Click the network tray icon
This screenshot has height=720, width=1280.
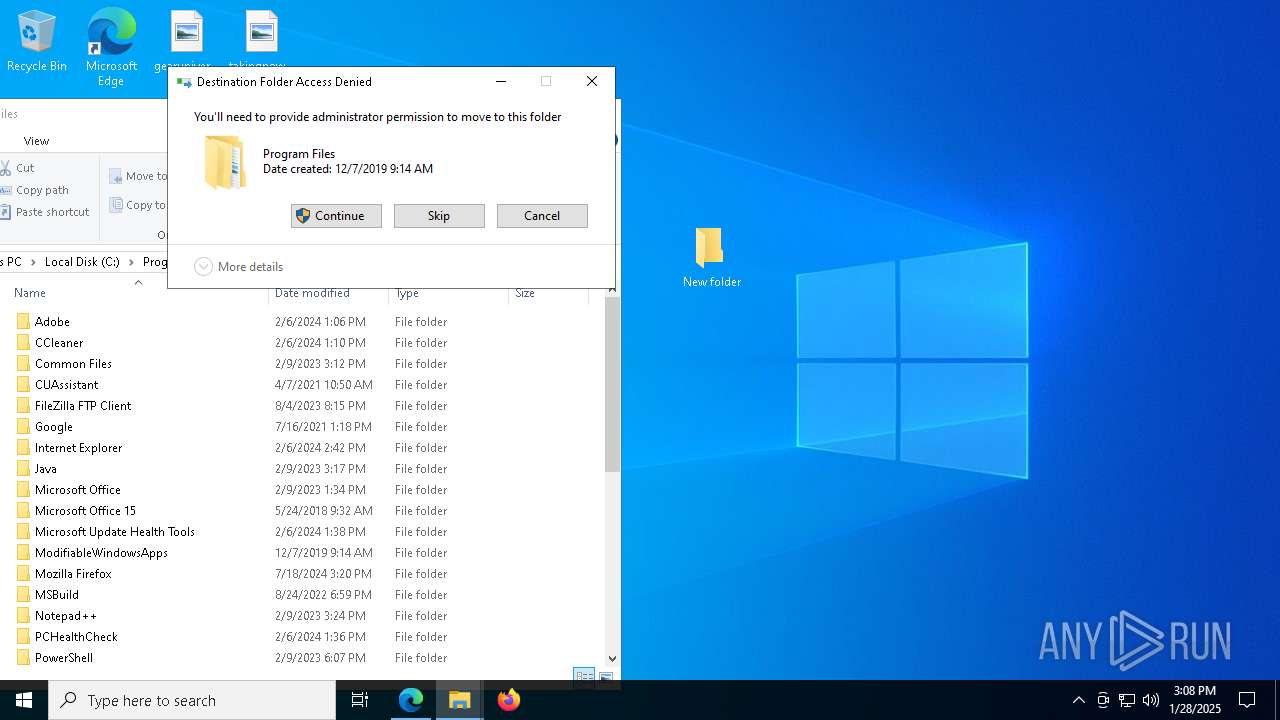pos(1127,700)
